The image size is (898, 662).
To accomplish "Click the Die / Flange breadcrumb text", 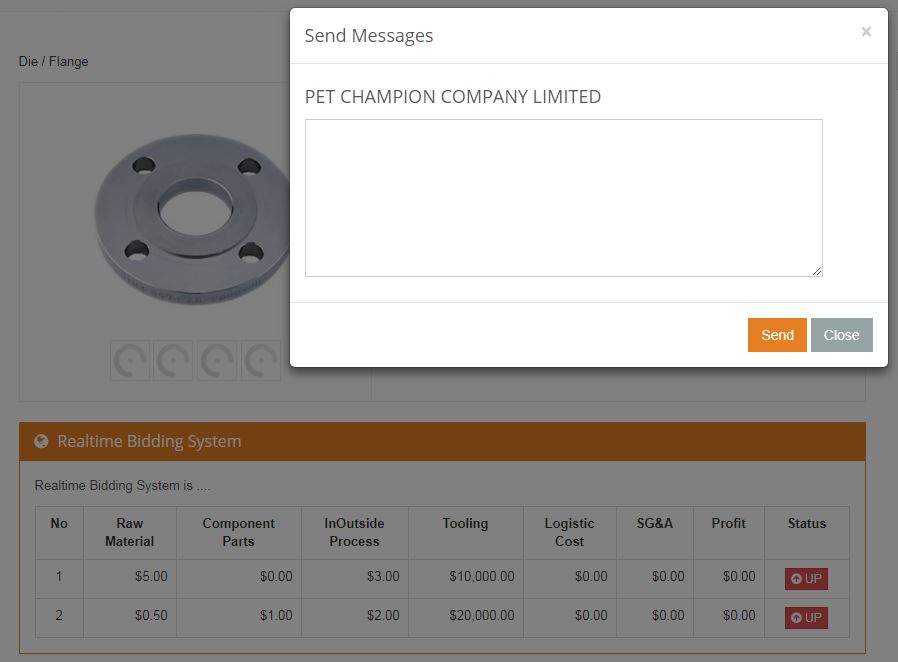I will click(53, 61).
